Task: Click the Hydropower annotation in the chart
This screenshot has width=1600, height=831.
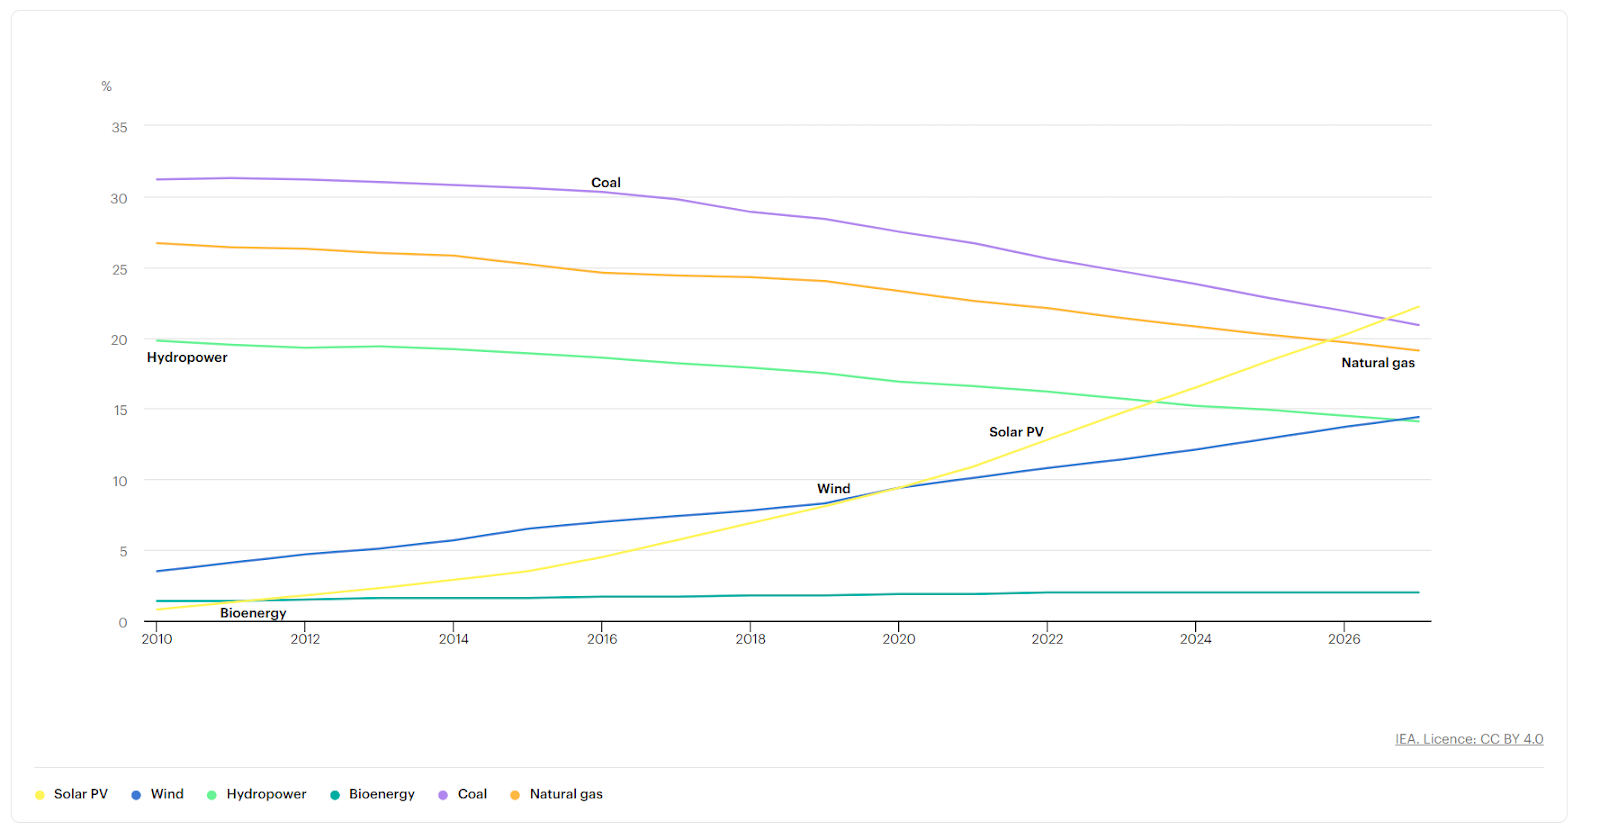Action: tap(187, 358)
